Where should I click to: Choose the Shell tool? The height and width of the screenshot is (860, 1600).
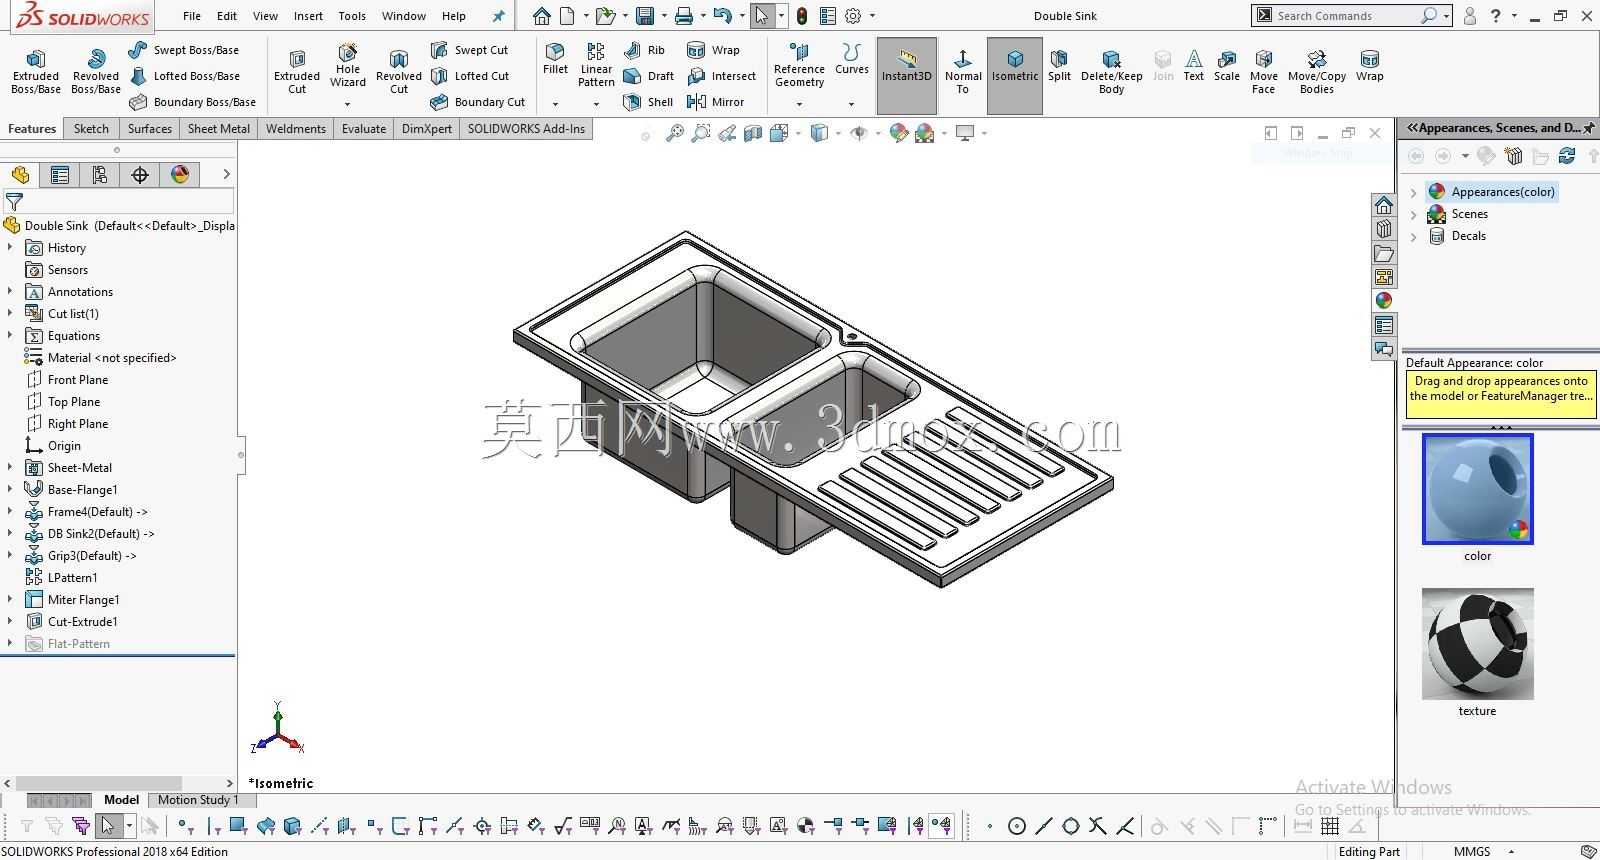tap(648, 102)
